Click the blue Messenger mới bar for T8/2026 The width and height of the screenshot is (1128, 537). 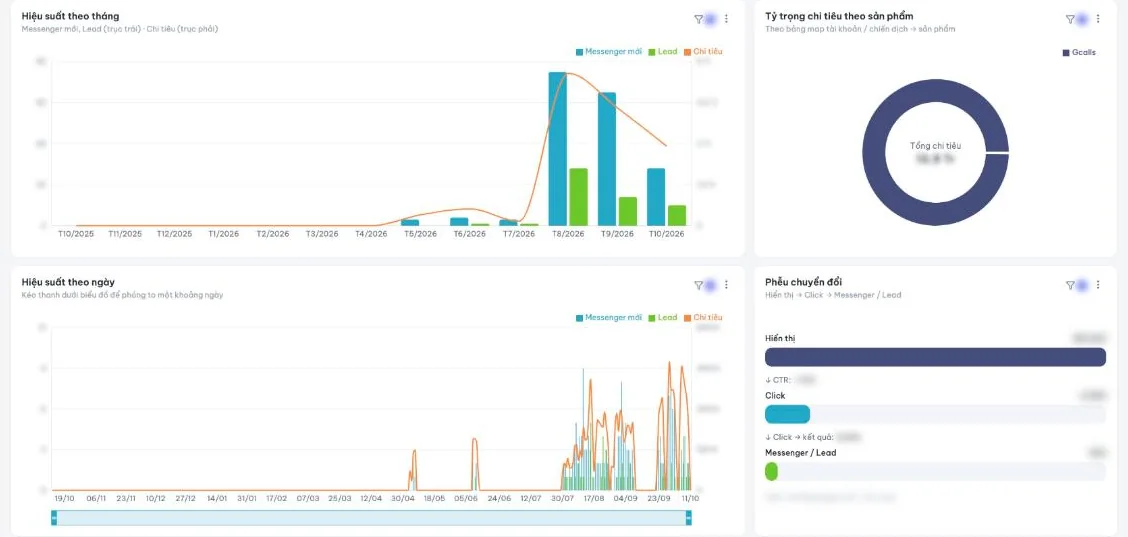[558, 148]
